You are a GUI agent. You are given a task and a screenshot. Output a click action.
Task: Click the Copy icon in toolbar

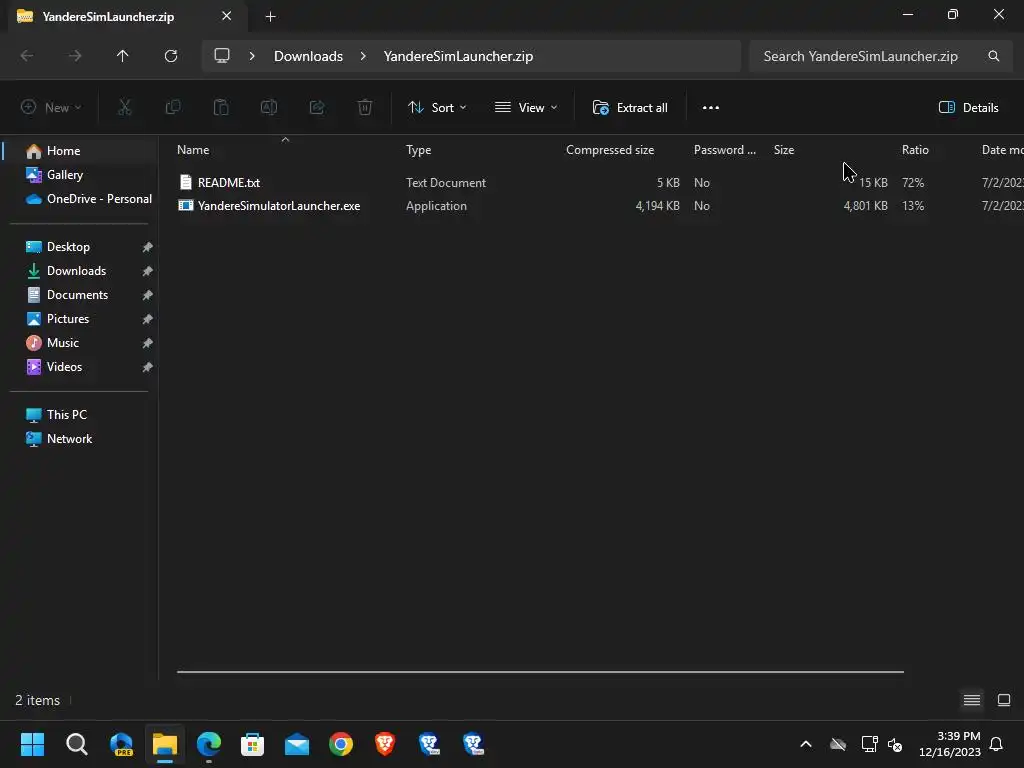coord(173,107)
